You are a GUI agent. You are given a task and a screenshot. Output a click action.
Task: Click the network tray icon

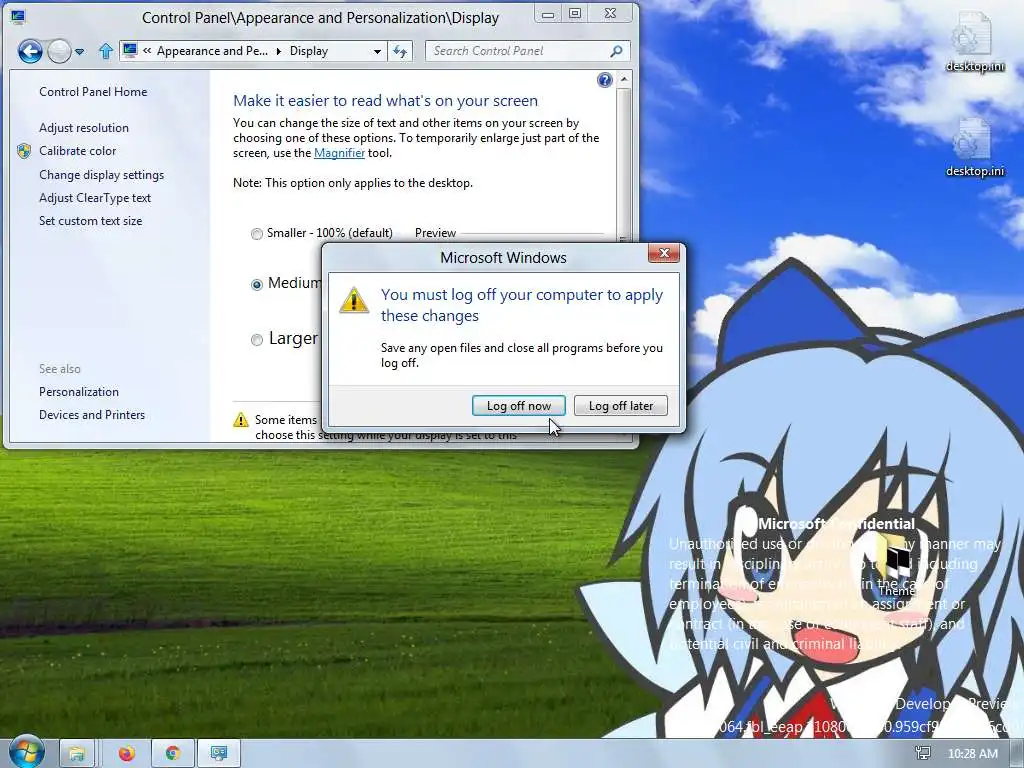pyautogui.click(x=923, y=754)
